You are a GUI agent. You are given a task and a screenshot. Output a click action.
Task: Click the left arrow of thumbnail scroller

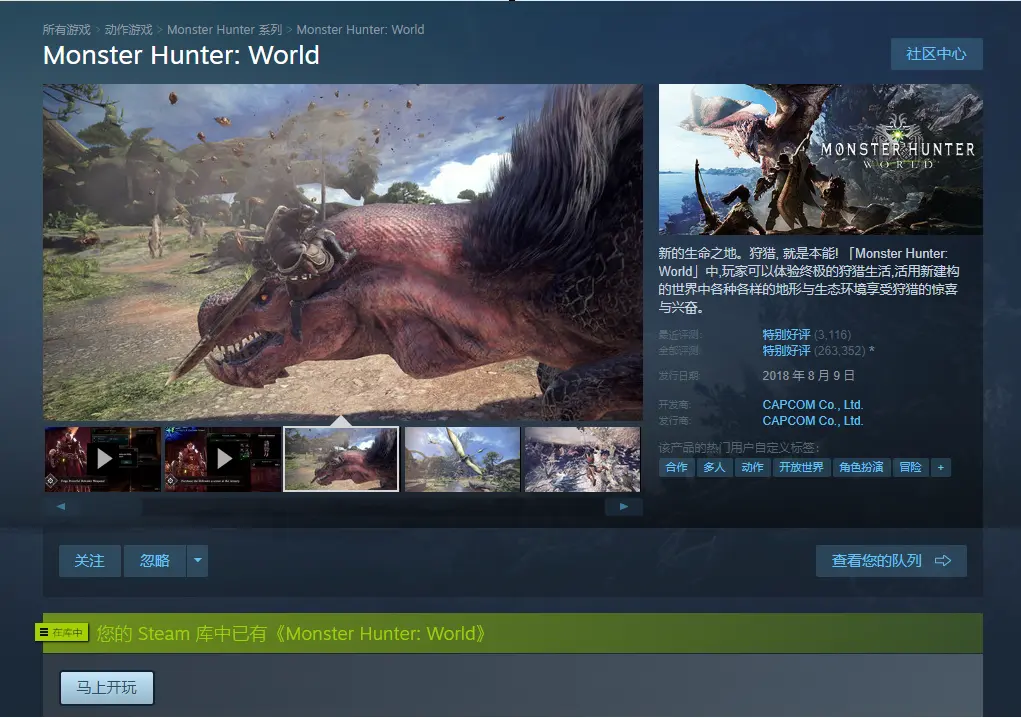pos(61,506)
